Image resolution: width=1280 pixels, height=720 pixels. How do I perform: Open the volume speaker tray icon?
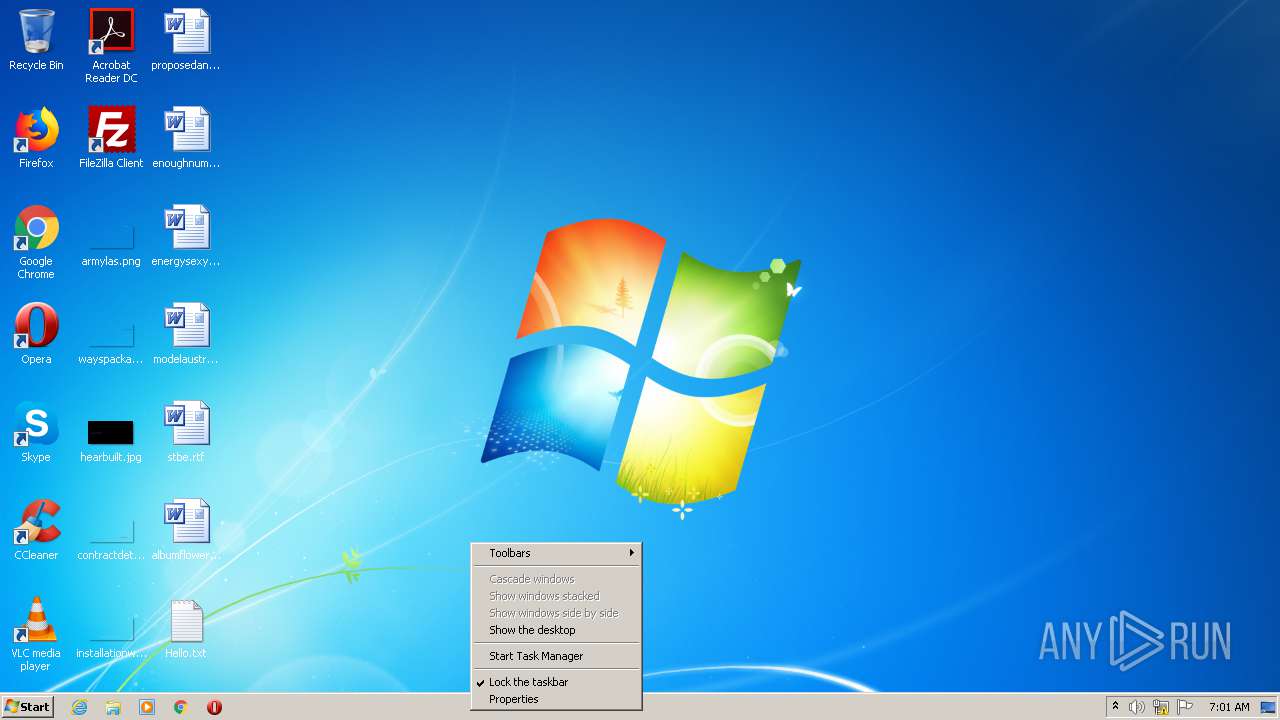coord(1137,707)
